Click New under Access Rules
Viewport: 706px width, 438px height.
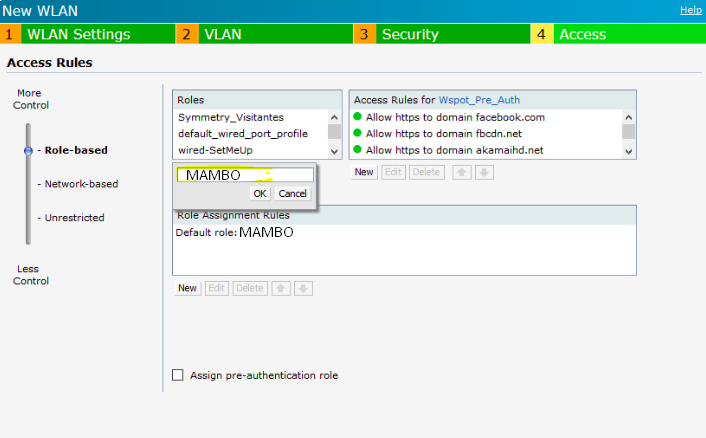click(364, 172)
